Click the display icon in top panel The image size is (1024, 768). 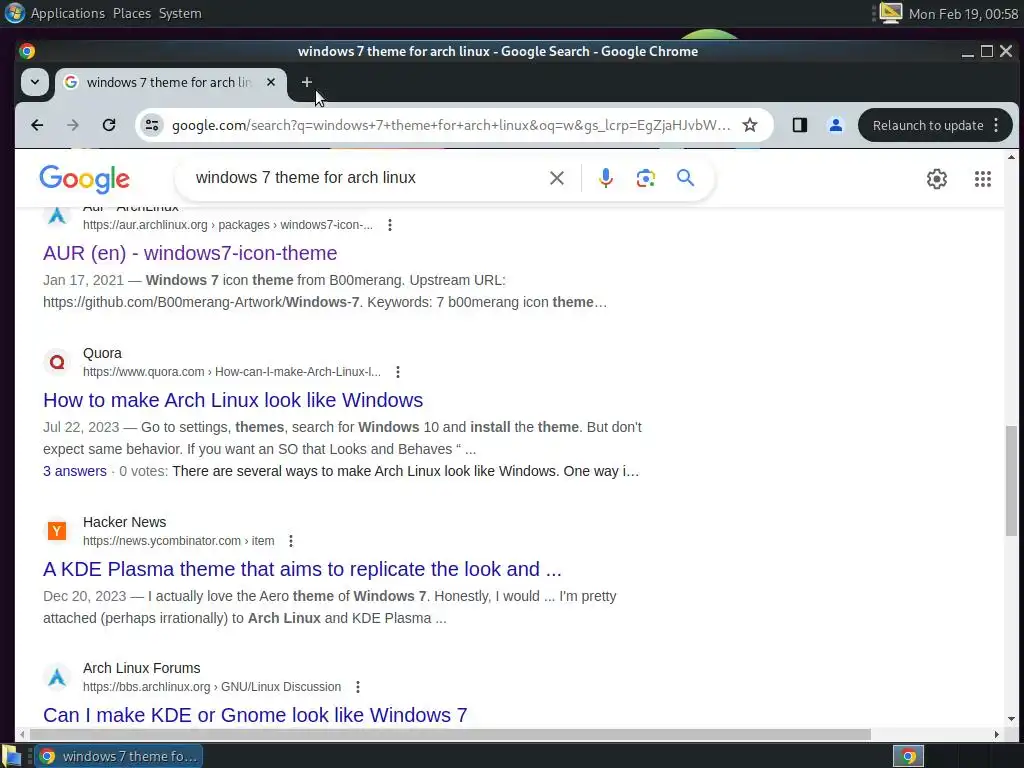890,13
